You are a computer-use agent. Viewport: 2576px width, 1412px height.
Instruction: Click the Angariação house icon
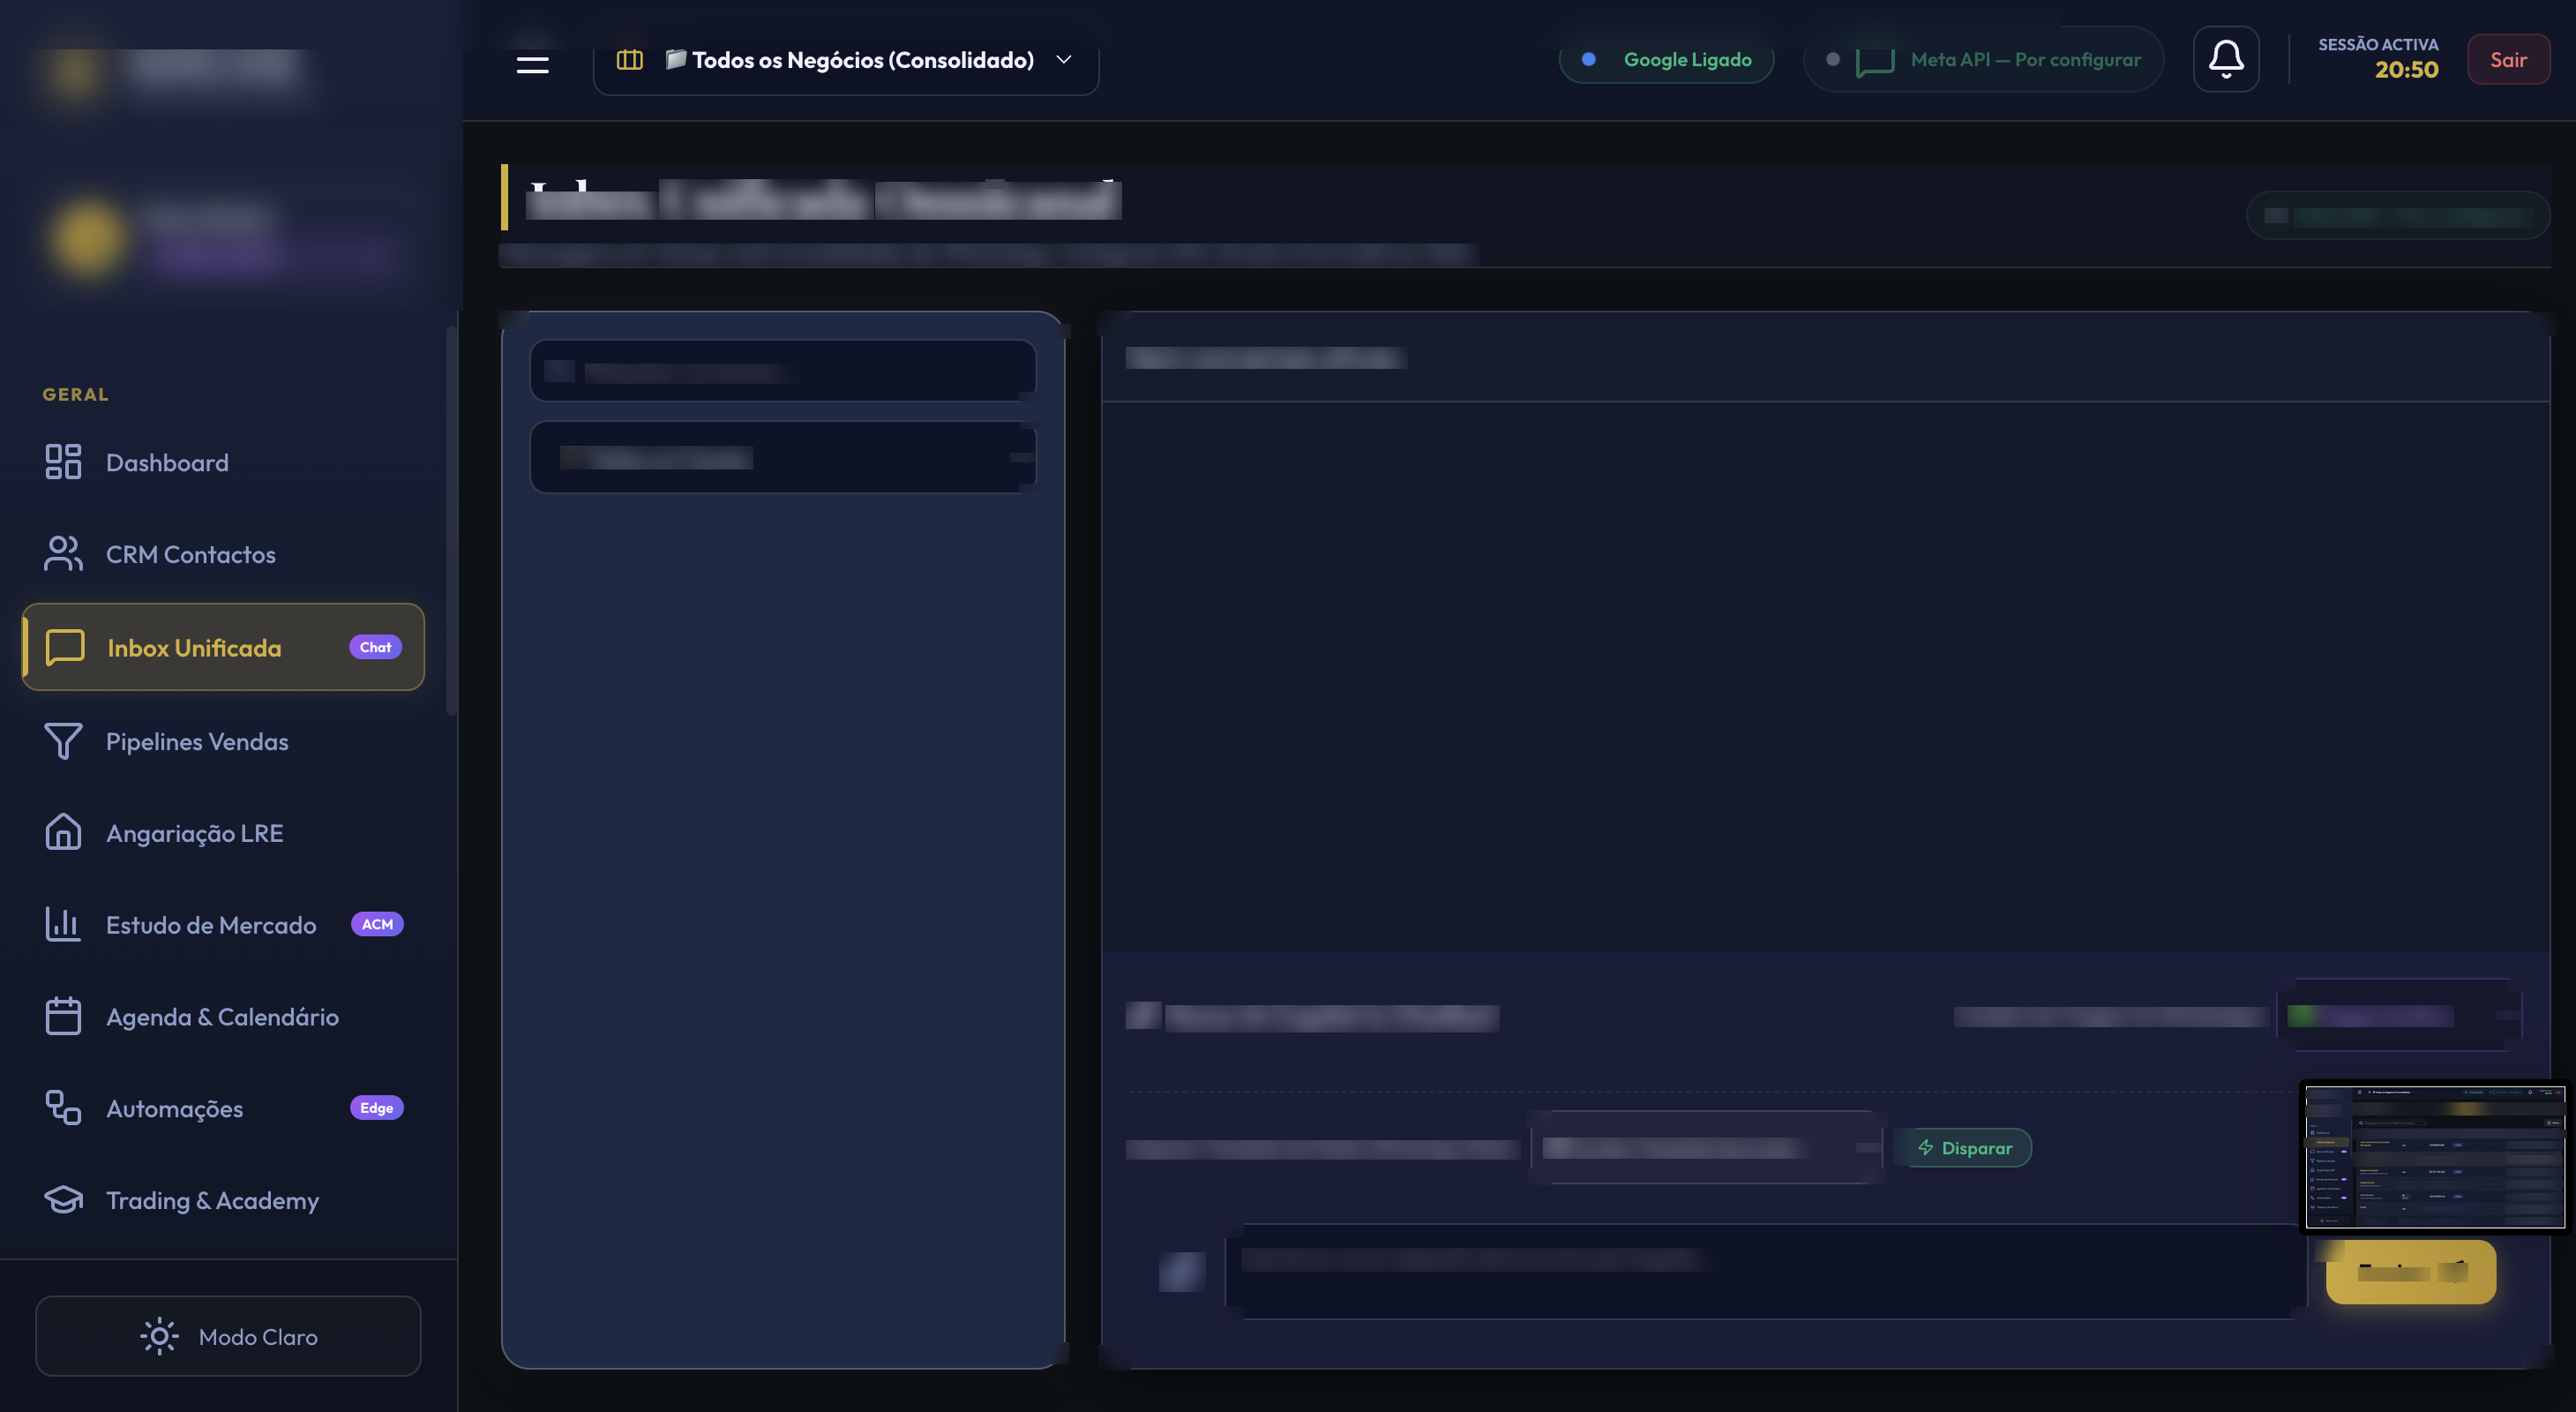(x=63, y=832)
